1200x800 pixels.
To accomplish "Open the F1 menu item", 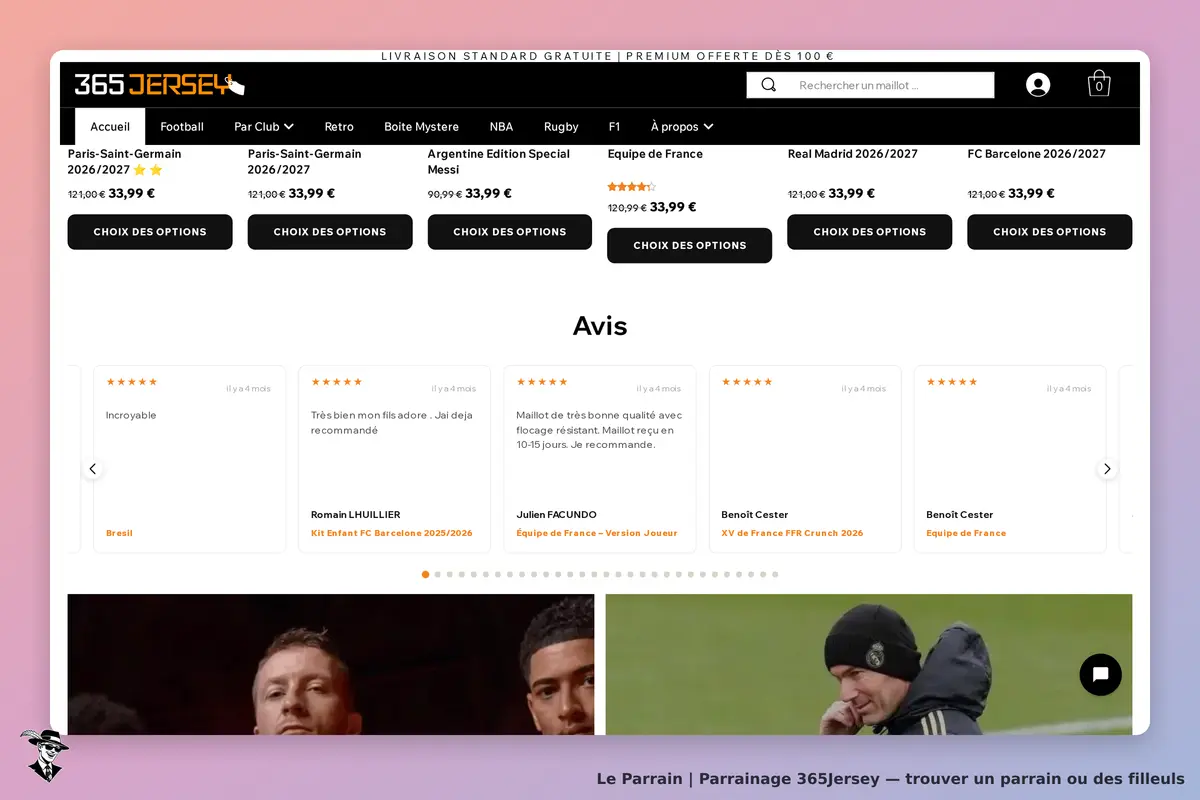I will click(614, 127).
